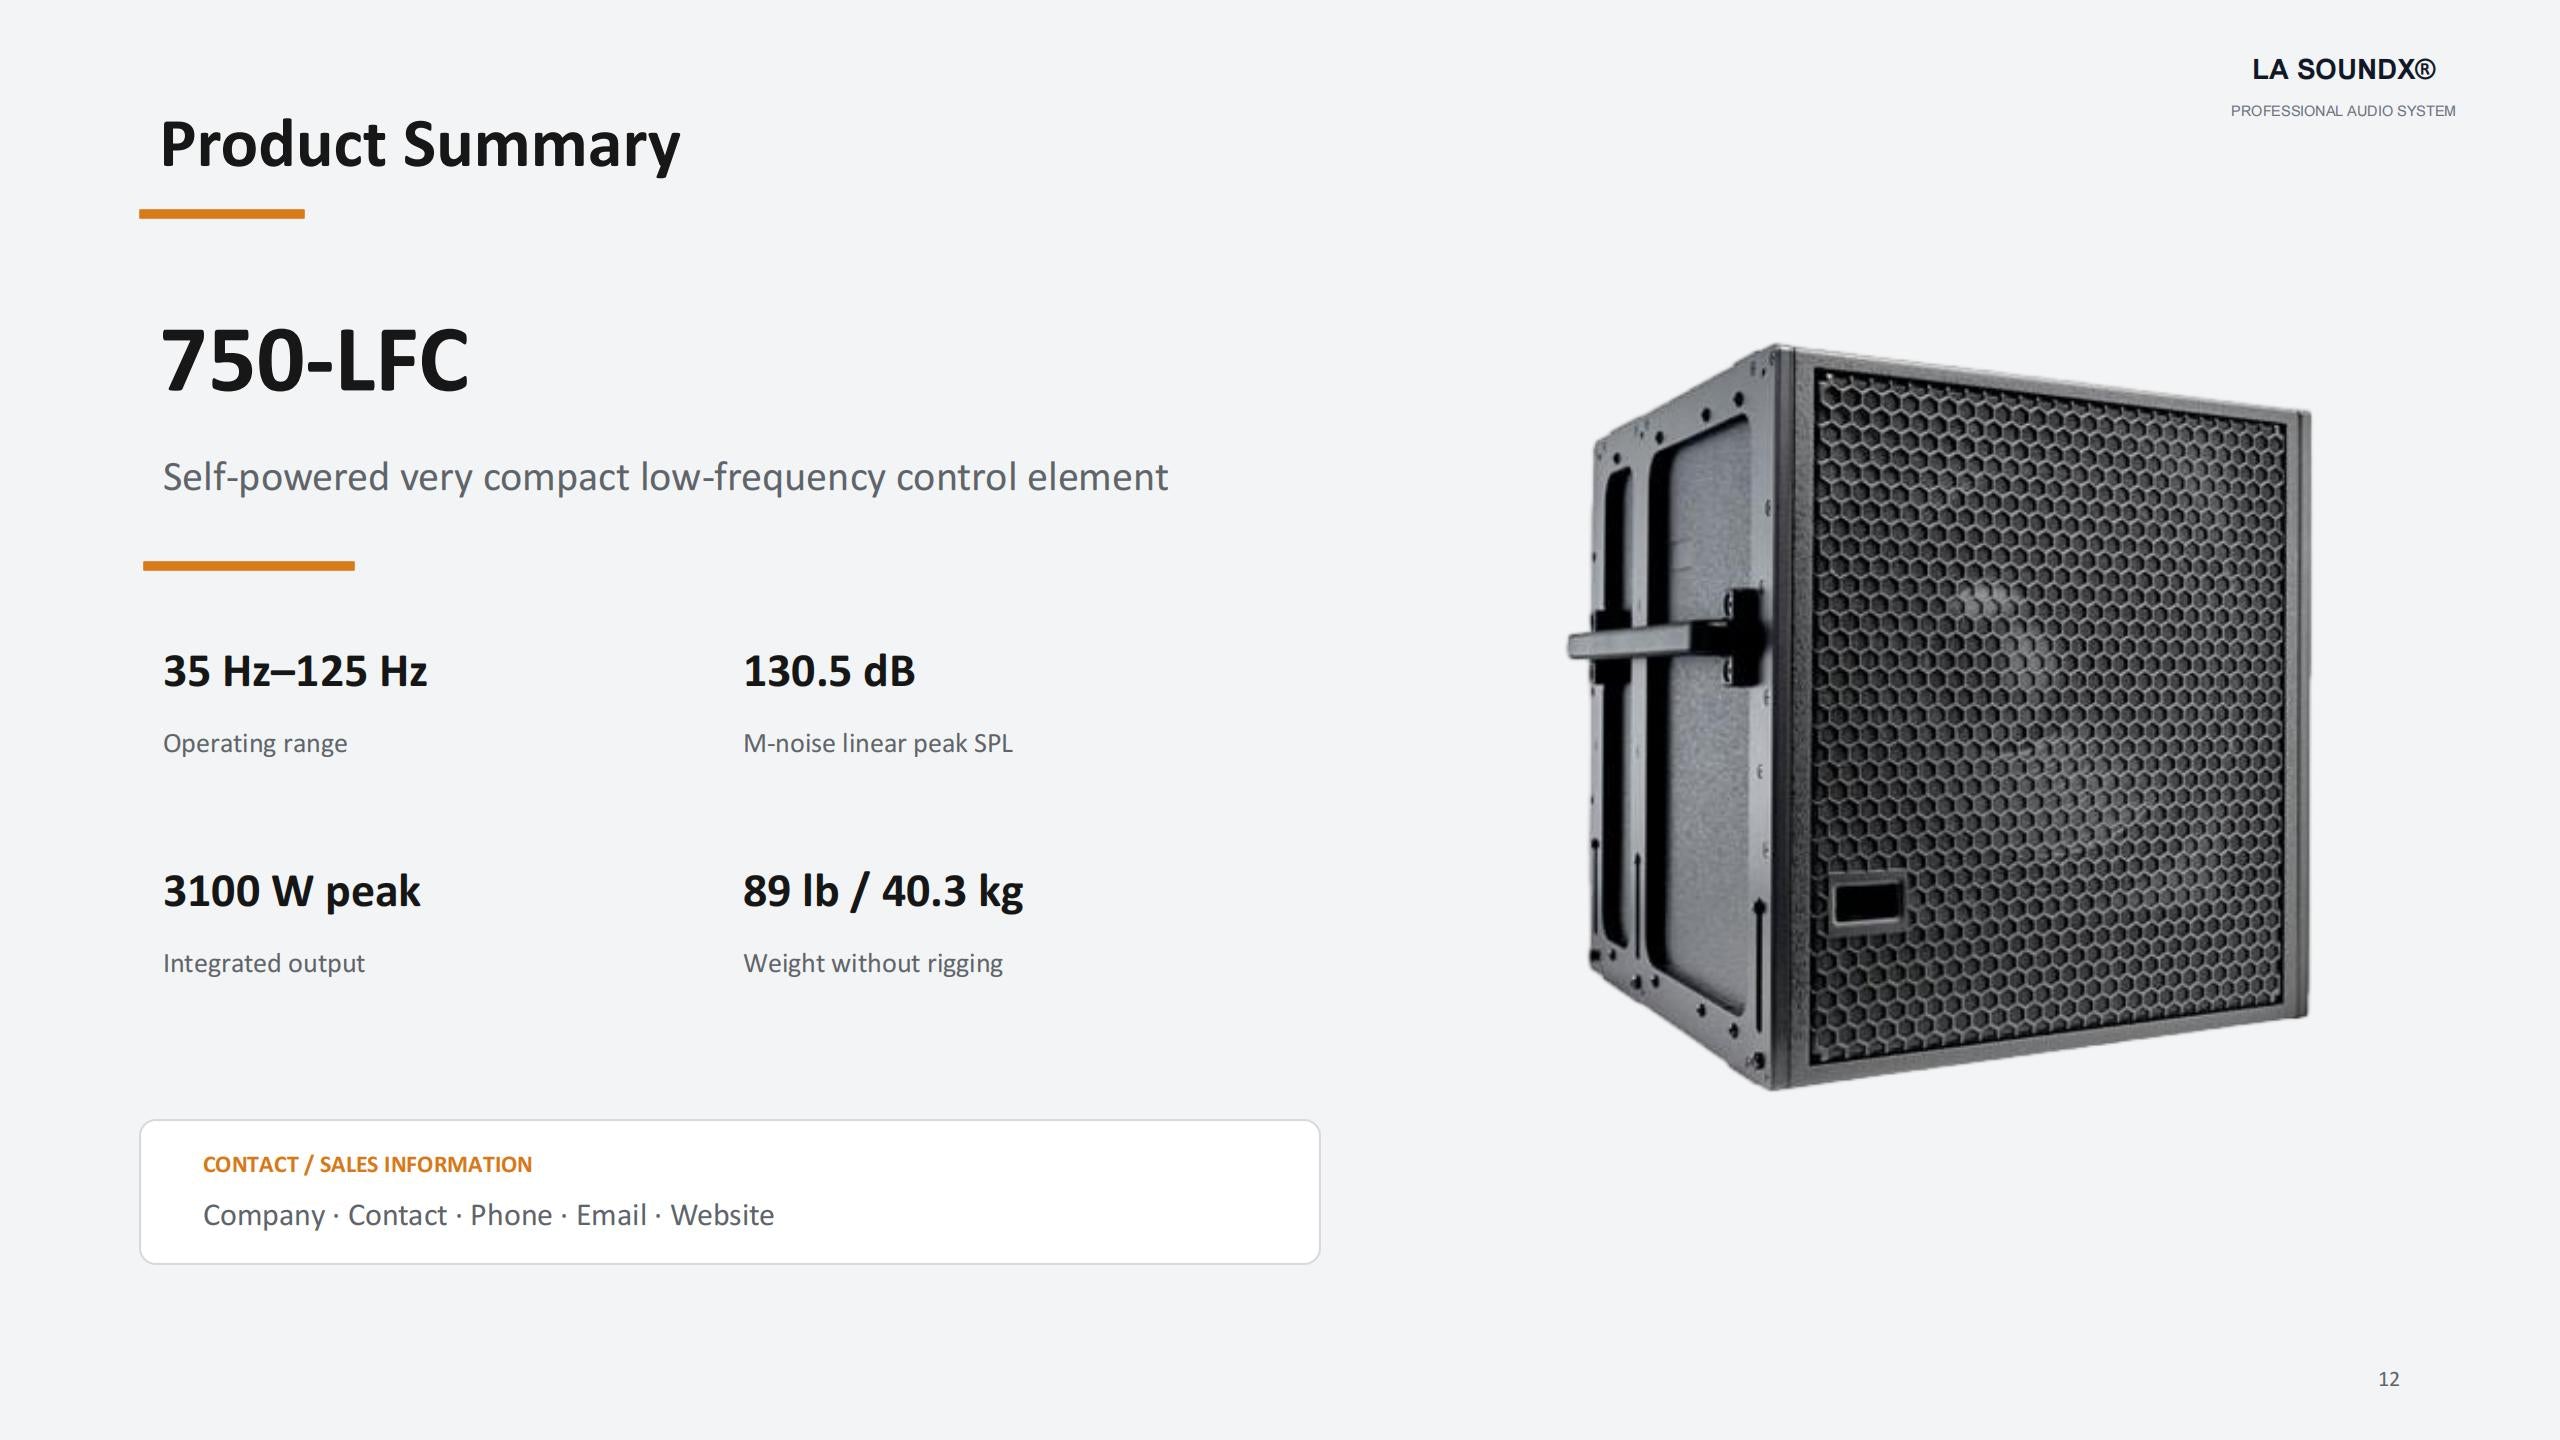Click the Company Contact Phone Email Website text

click(x=488, y=1215)
